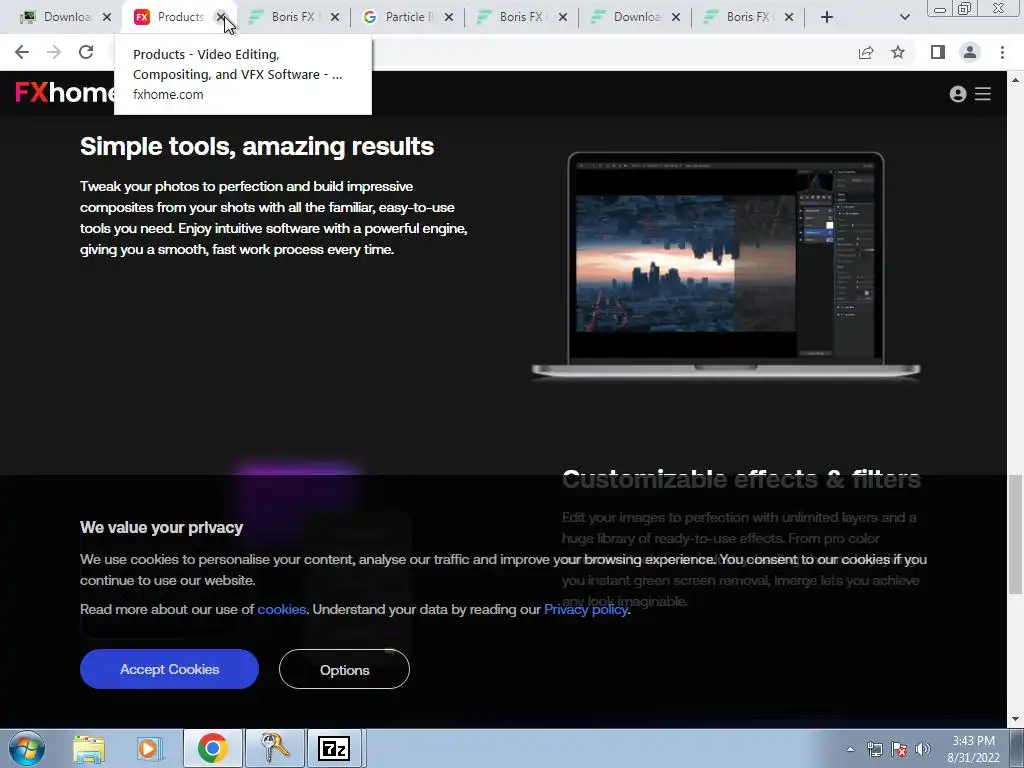
Task: Open the clock showing 3:43 PM
Action: pyautogui.click(x=973, y=749)
